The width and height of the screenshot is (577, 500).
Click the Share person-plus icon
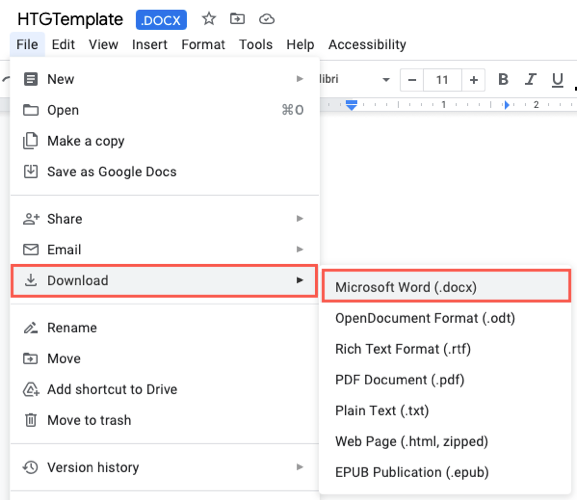coord(31,219)
